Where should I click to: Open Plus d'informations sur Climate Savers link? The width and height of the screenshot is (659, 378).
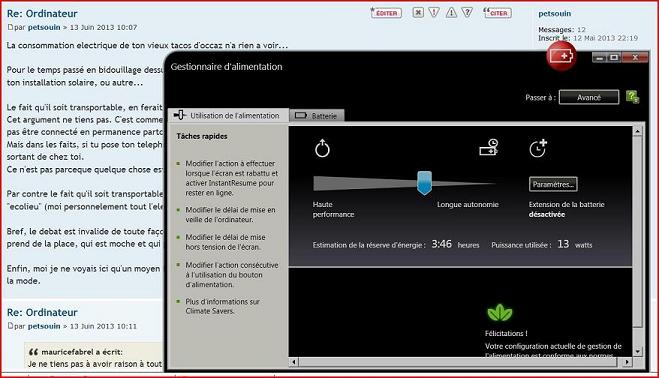tap(222, 306)
